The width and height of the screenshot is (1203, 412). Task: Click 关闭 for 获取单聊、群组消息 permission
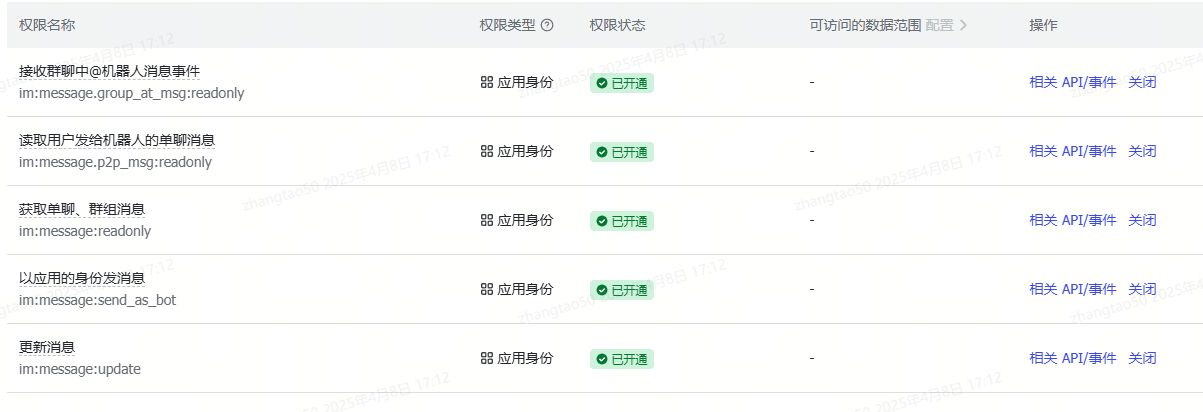(x=1142, y=221)
